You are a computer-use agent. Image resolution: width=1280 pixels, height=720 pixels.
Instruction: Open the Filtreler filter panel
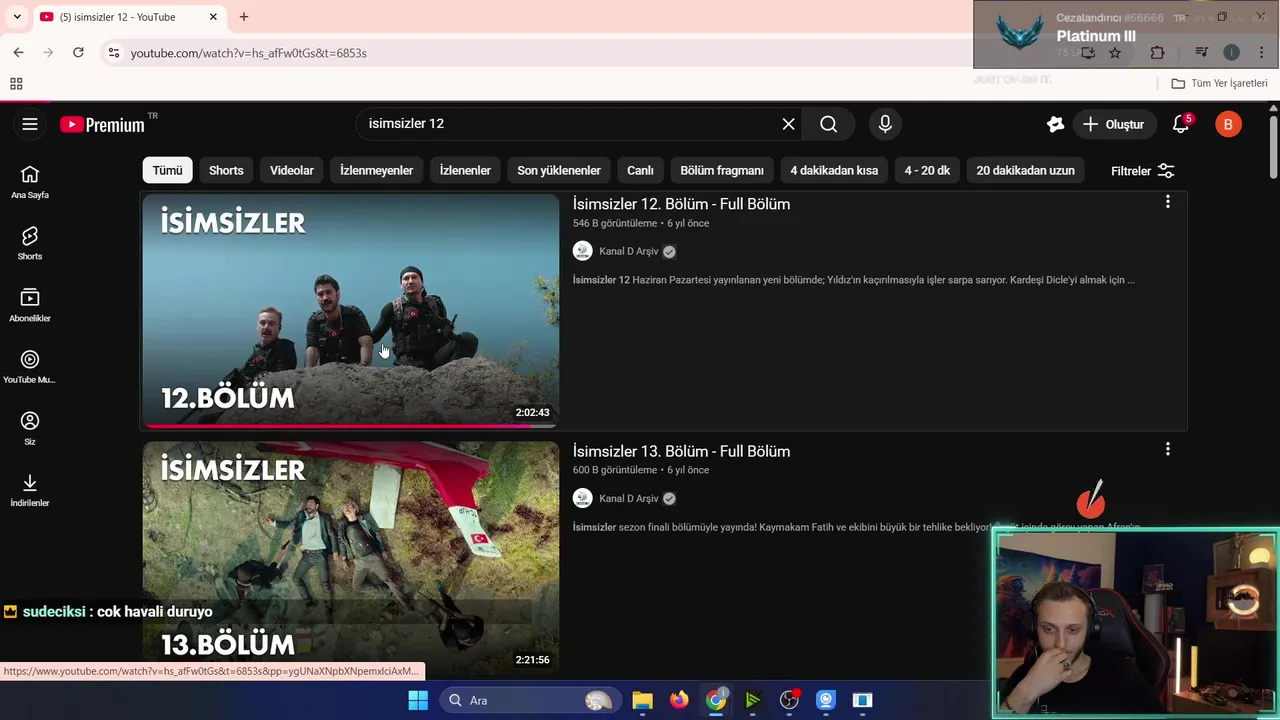1143,171
